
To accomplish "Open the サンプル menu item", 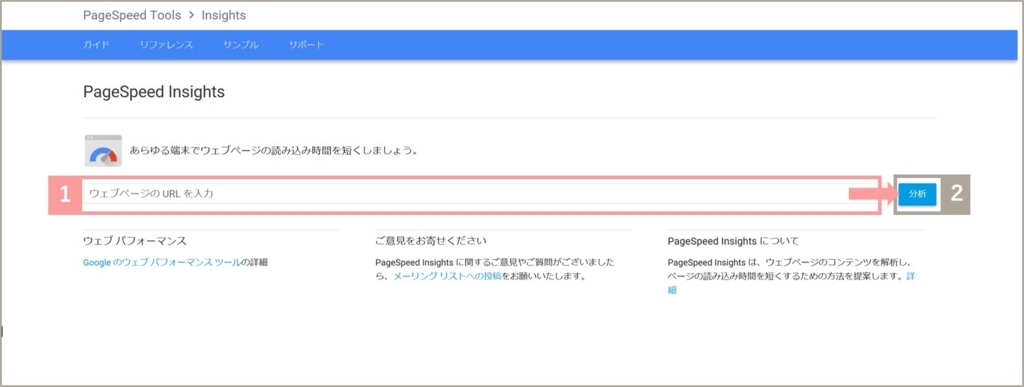I will point(240,45).
